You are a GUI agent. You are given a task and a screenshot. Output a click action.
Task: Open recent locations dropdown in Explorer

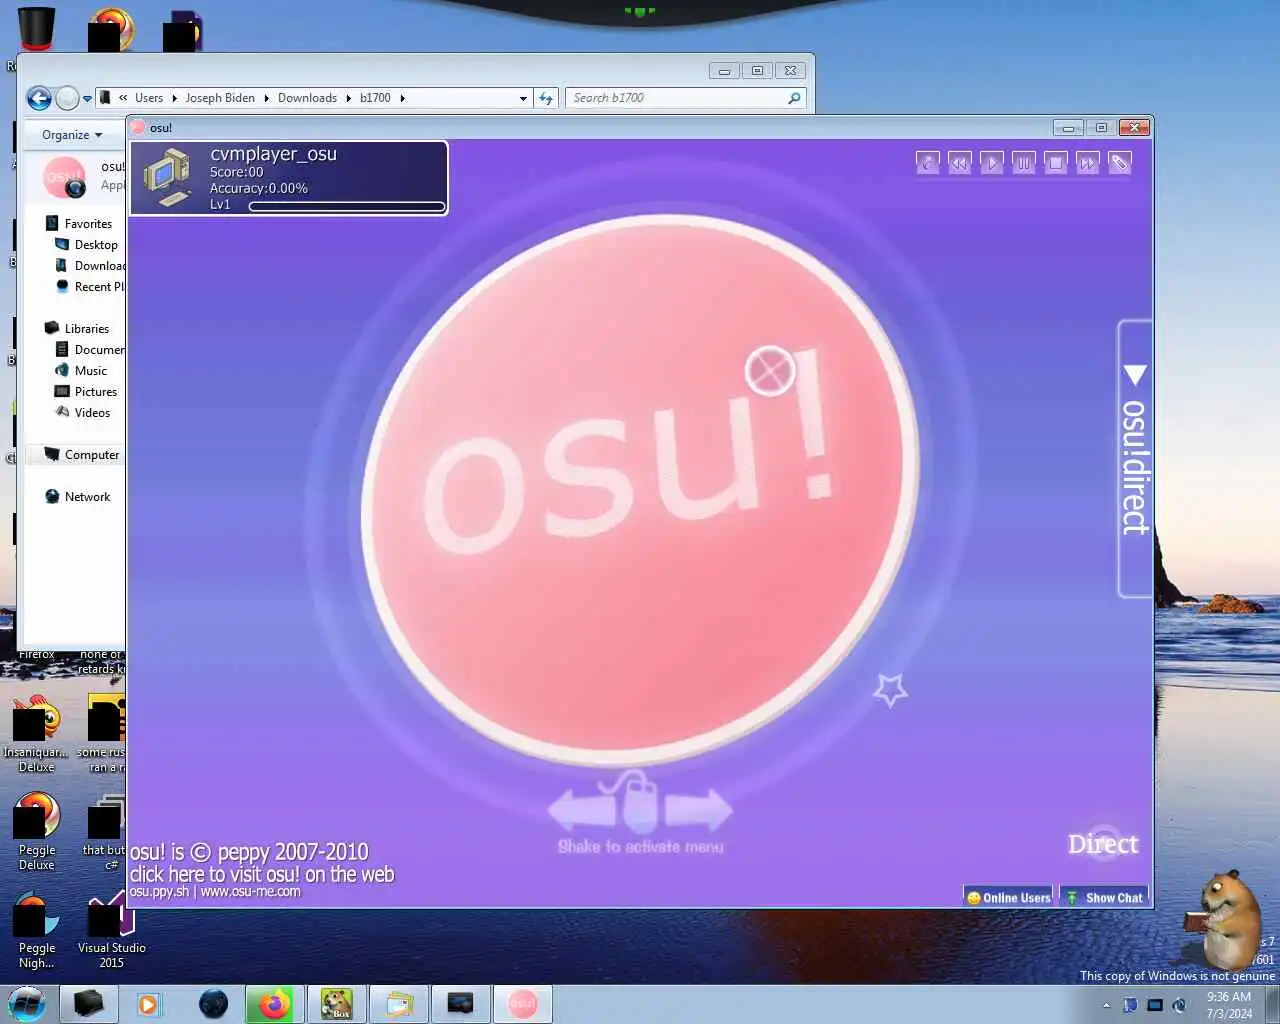[x=87, y=98]
